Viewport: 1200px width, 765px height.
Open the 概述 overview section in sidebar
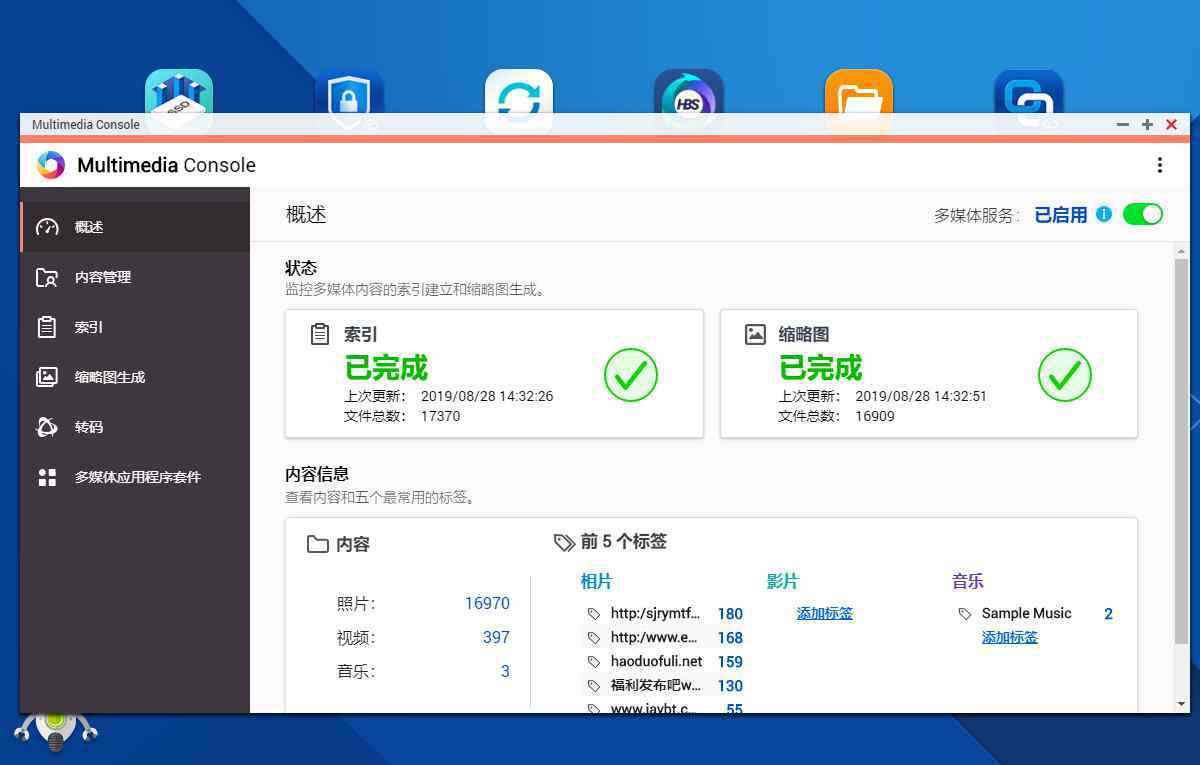click(x=135, y=227)
